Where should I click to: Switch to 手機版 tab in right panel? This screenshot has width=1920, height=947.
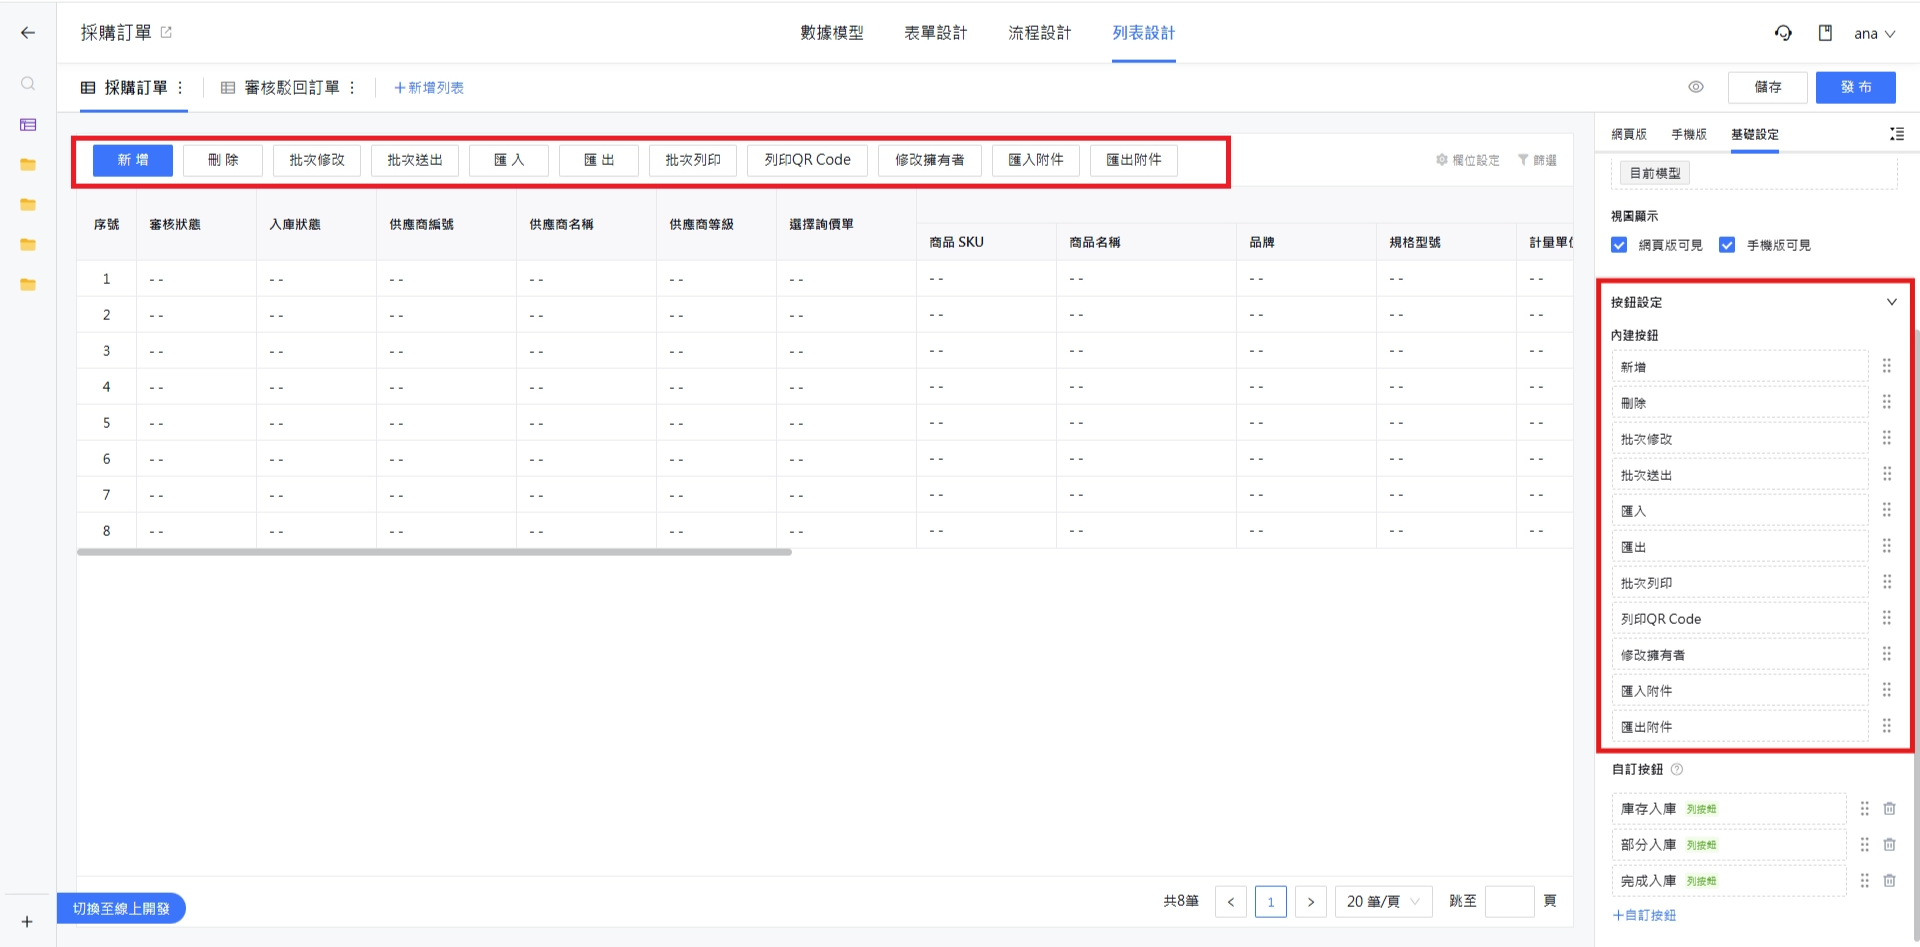[x=1689, y=134]
